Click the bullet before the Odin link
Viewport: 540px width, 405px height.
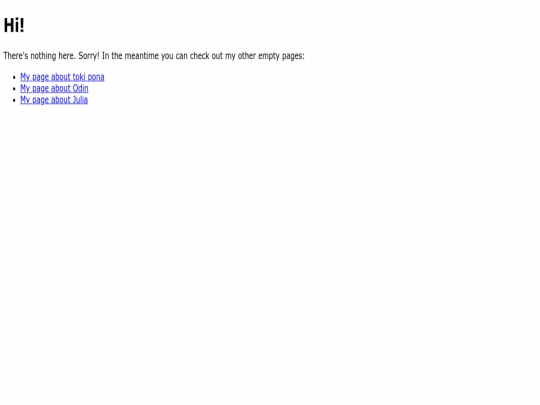[x=14, y=89]
